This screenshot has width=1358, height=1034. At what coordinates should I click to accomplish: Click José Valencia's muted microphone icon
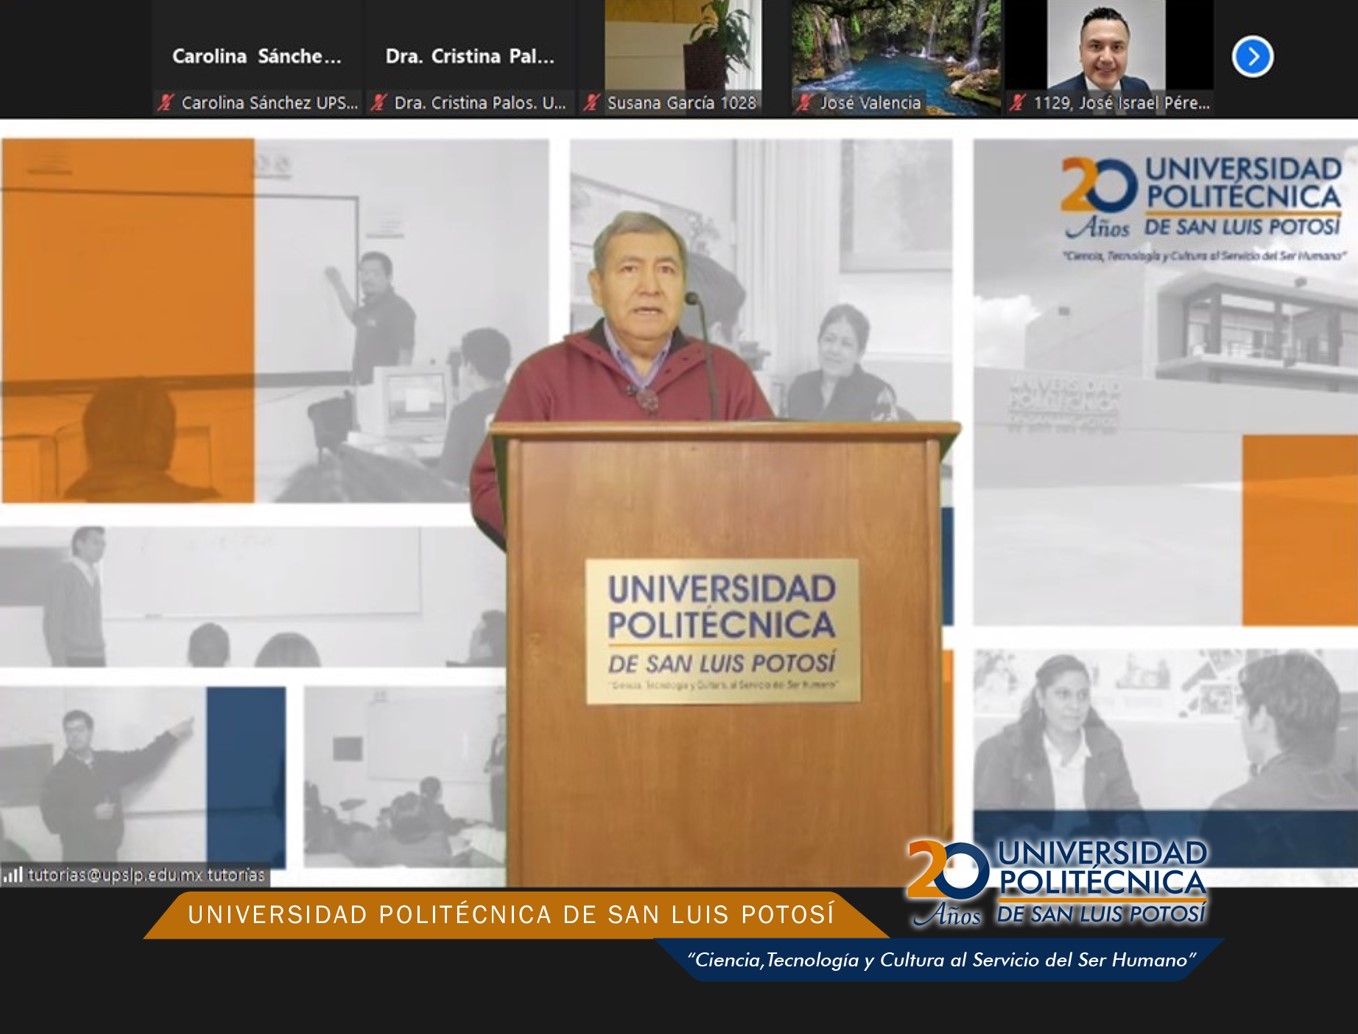804,102
